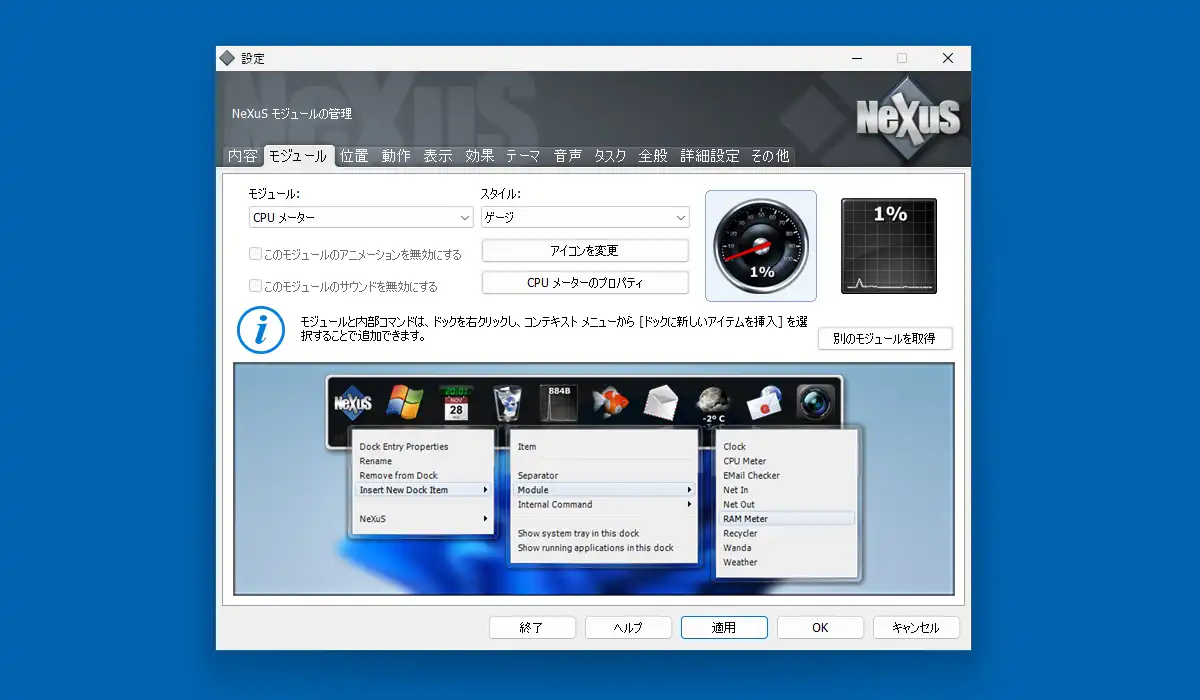Image resolution: width=1200 pixels, height=700 pixels.
Task: Click the 終了 button
Action: pyautogui.click(x=532, y=628)
